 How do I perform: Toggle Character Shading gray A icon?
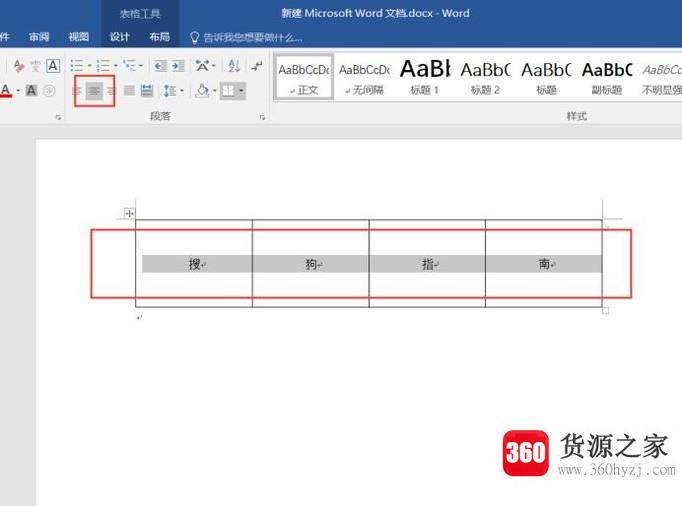tap(31, 90)
